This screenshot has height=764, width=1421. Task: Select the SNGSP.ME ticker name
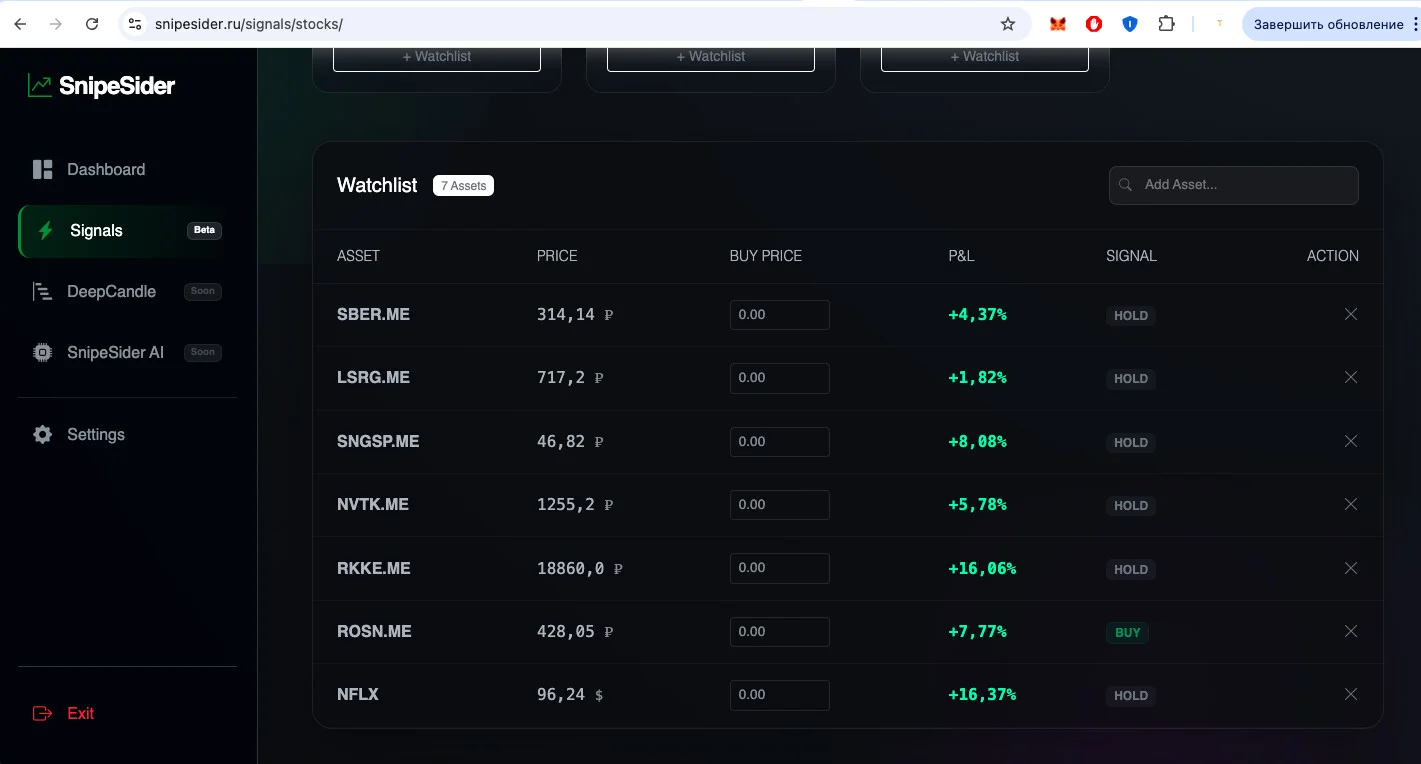click(x=378, y=441)
